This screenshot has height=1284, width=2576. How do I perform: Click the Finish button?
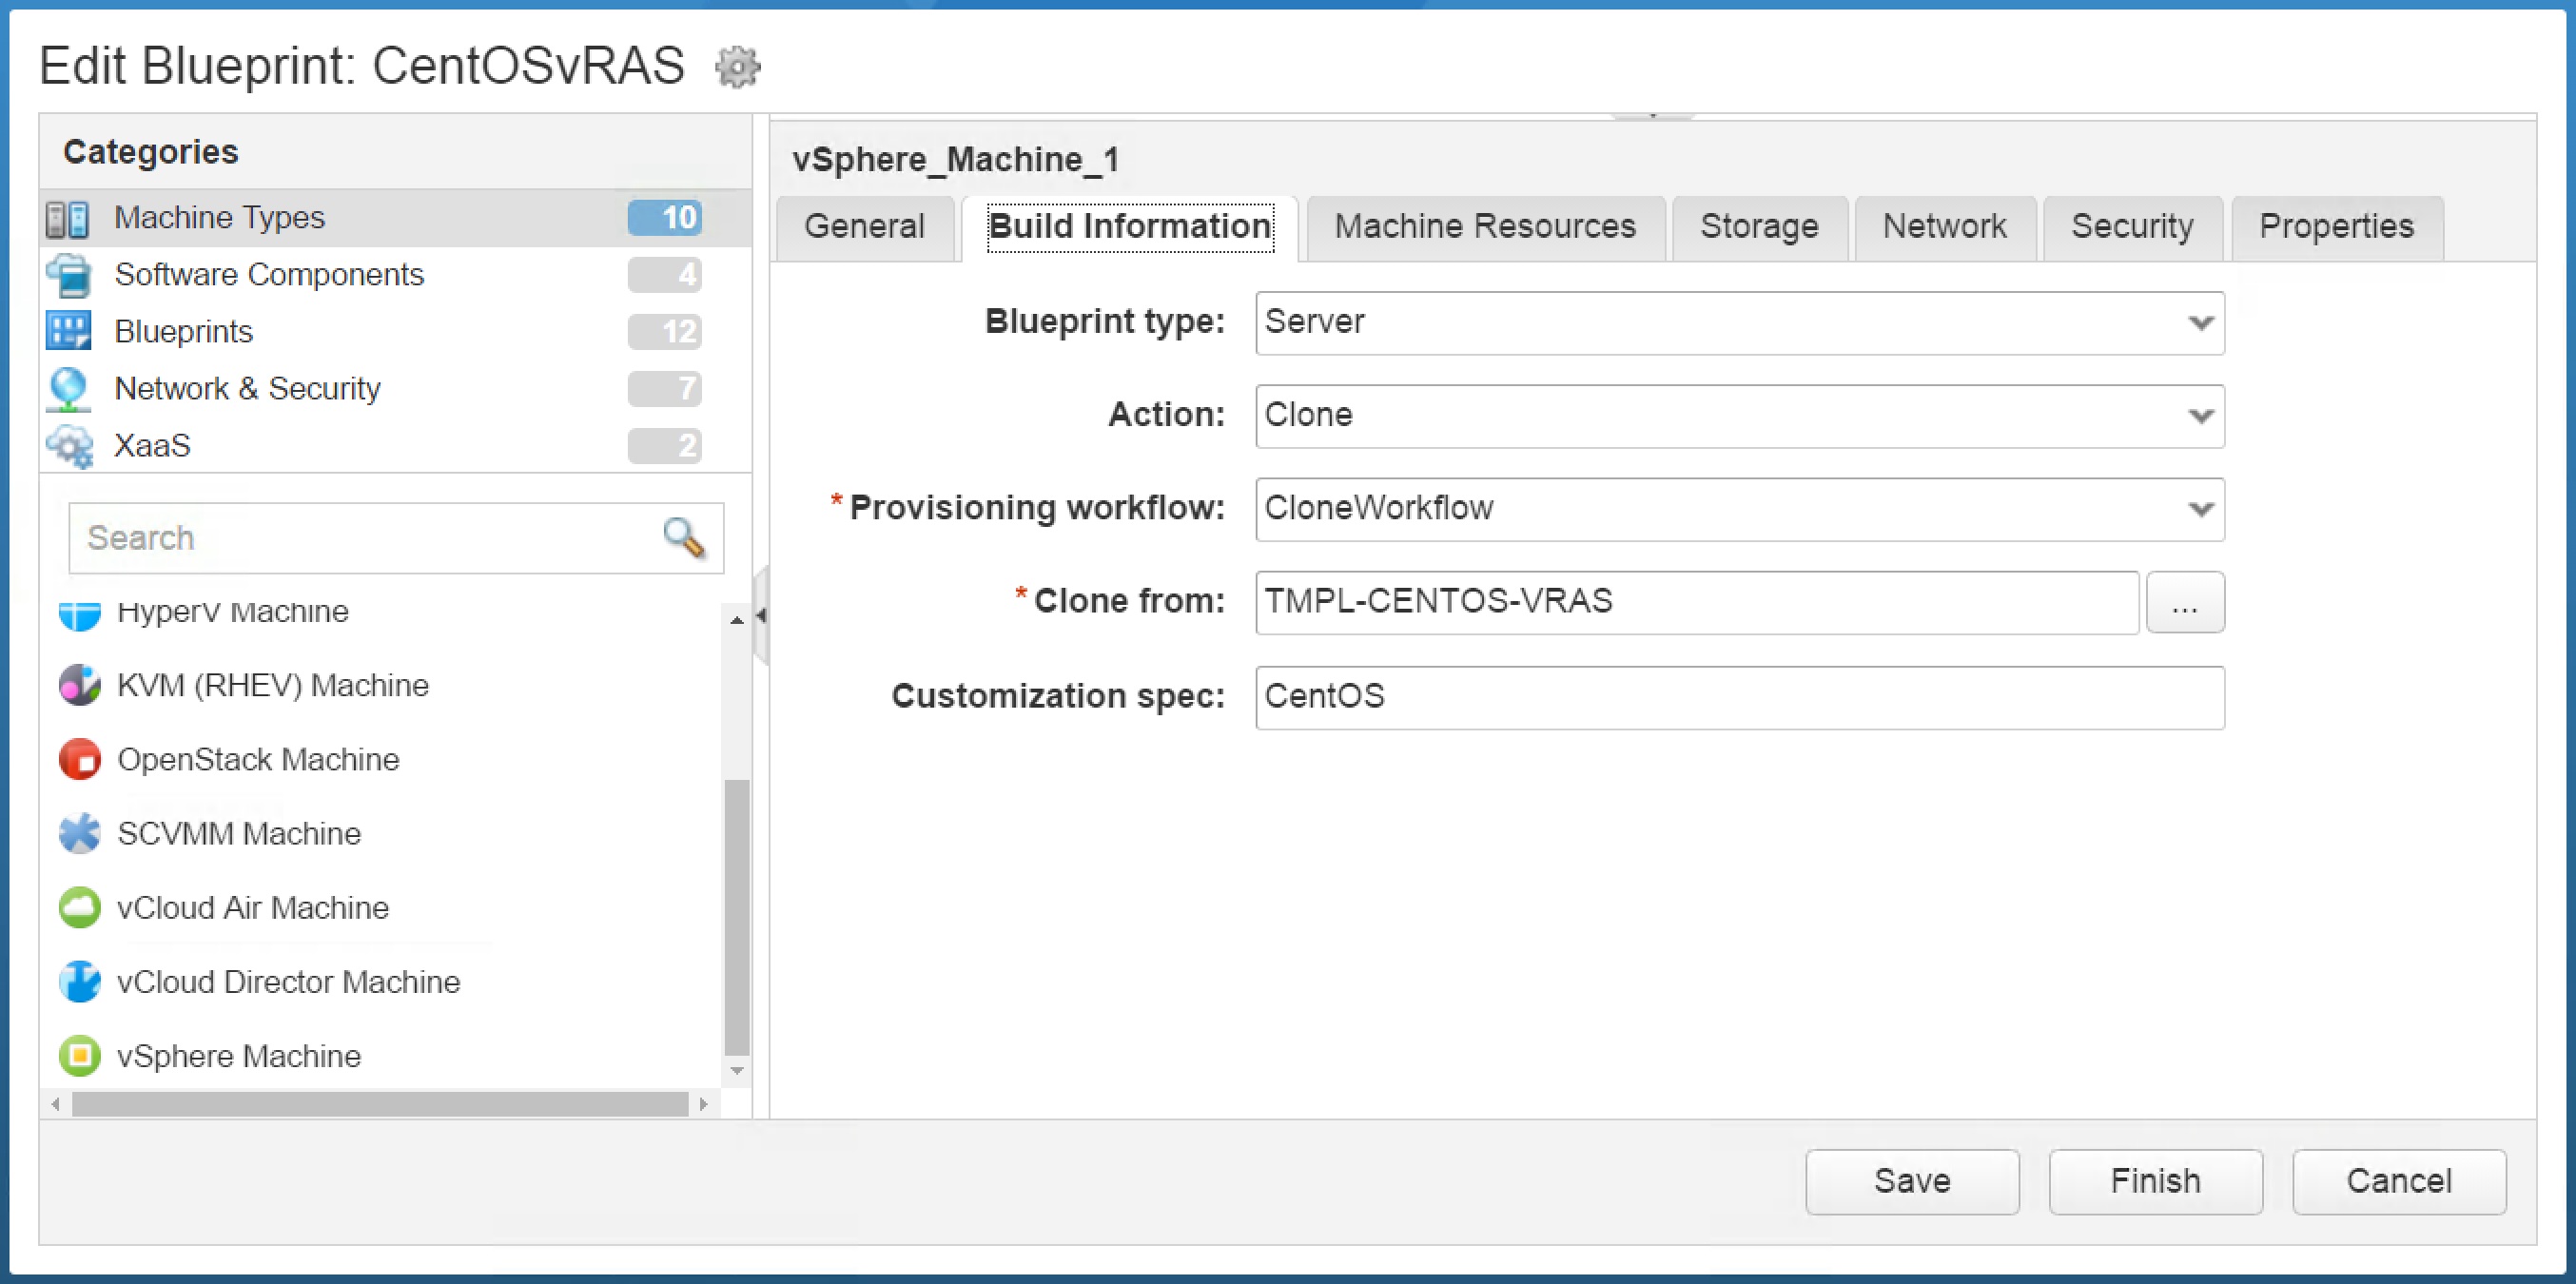(2155, 1181)
